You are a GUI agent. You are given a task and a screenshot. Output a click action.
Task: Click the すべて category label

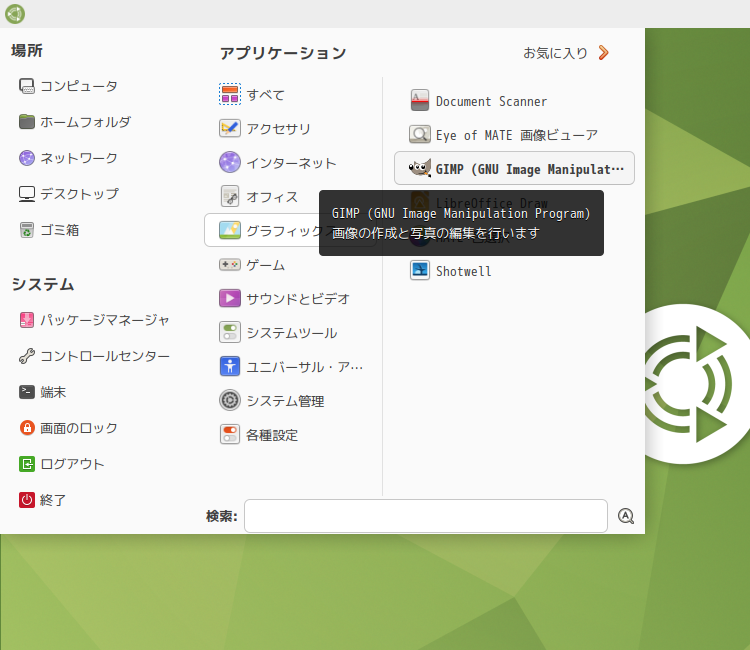pyautogui.click(x=265, y=95)
